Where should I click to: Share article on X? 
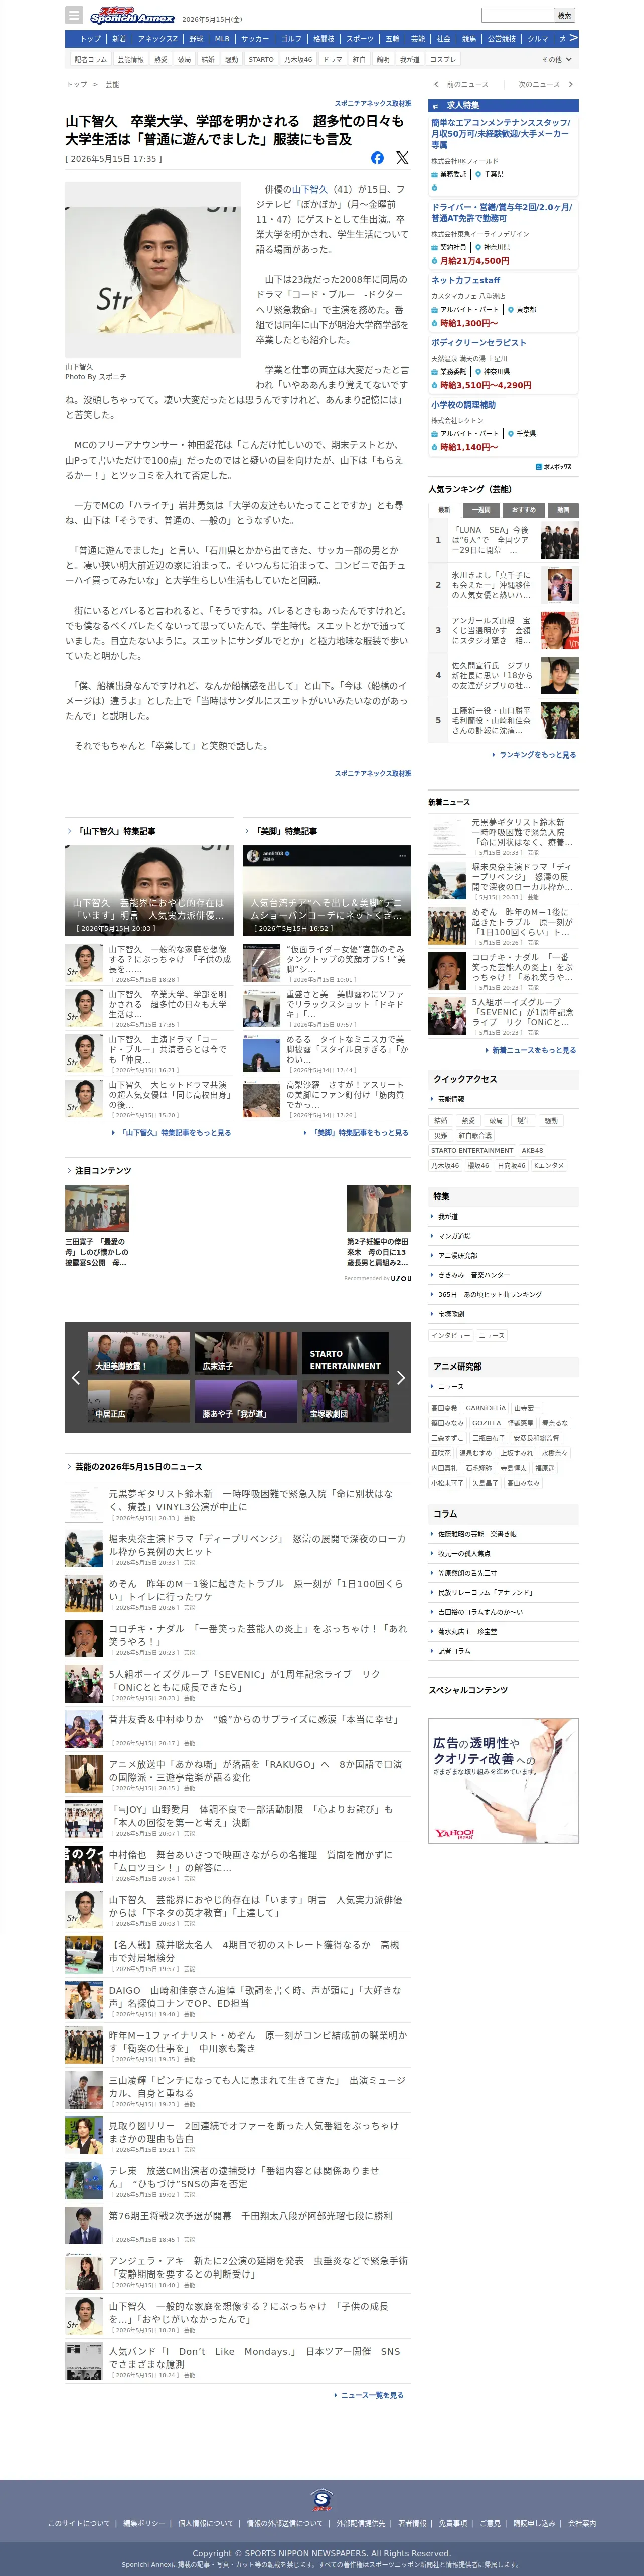[x=402, y=157]
